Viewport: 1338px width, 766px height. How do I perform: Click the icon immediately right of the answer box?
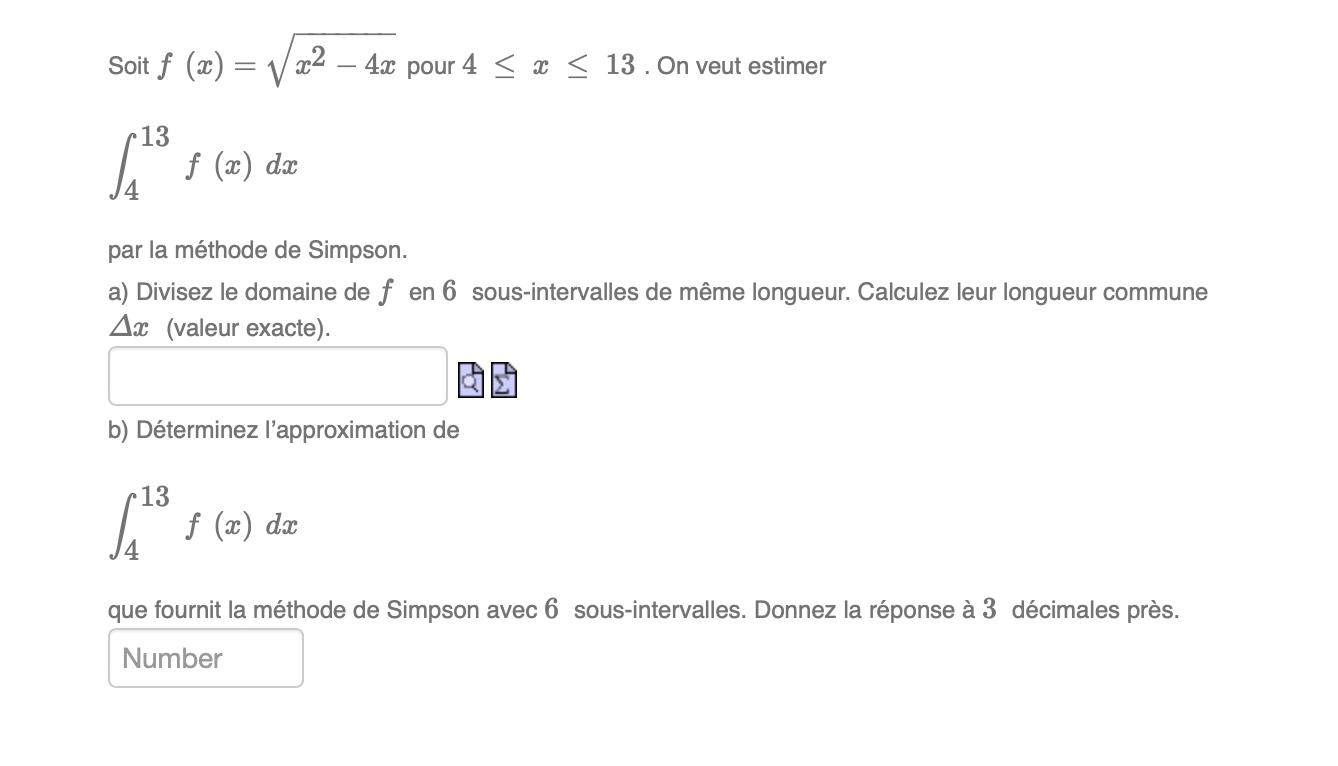coord(470,380)
